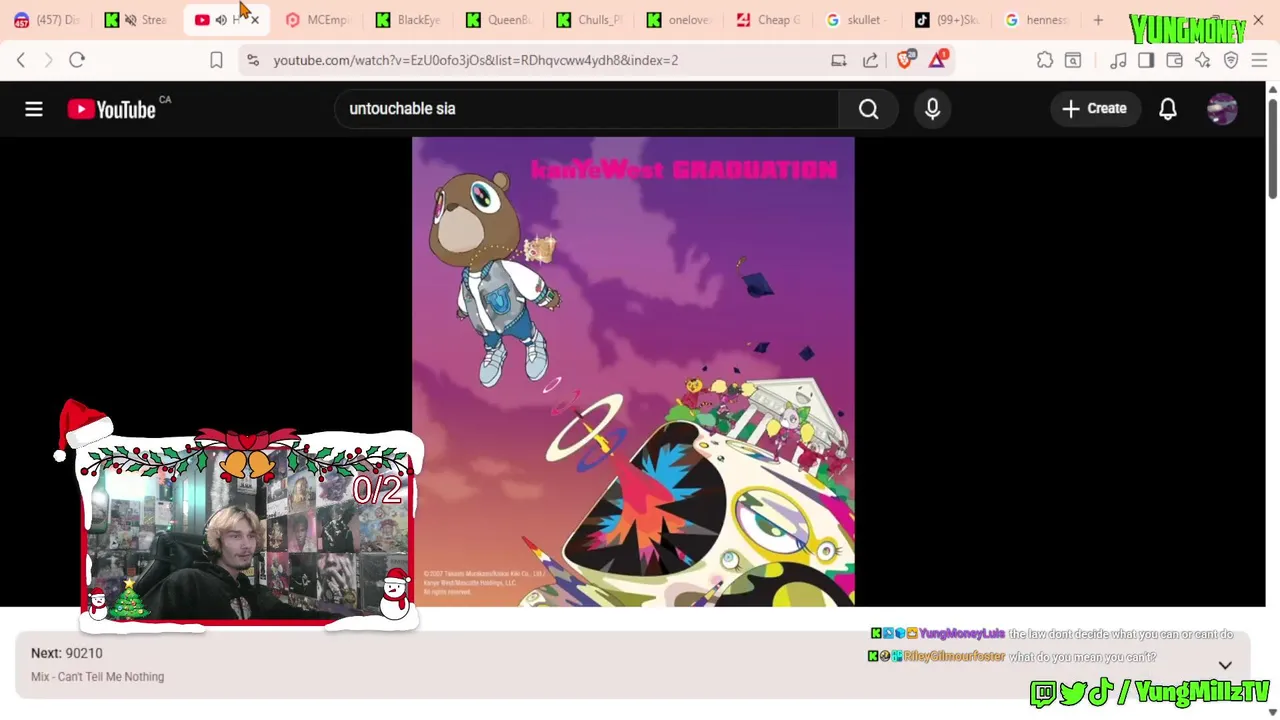This screenshot has height=720, width=1280.
Task: Open the browser extensions puzzle icon
Action: (x=1045, y=60)
